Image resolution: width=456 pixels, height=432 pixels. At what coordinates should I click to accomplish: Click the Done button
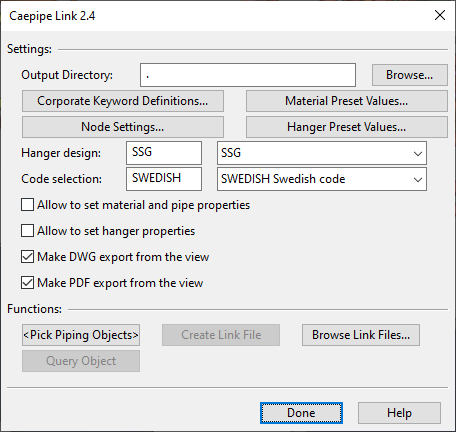tap(301, 413)
